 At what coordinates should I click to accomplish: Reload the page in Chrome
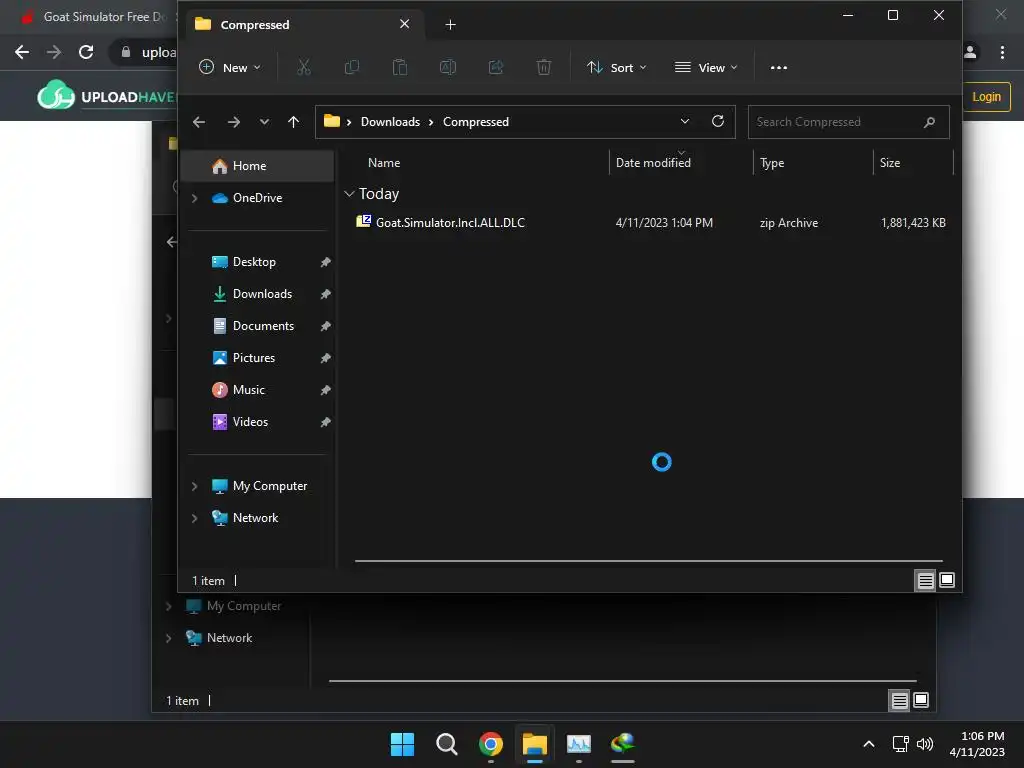point(86,52)
